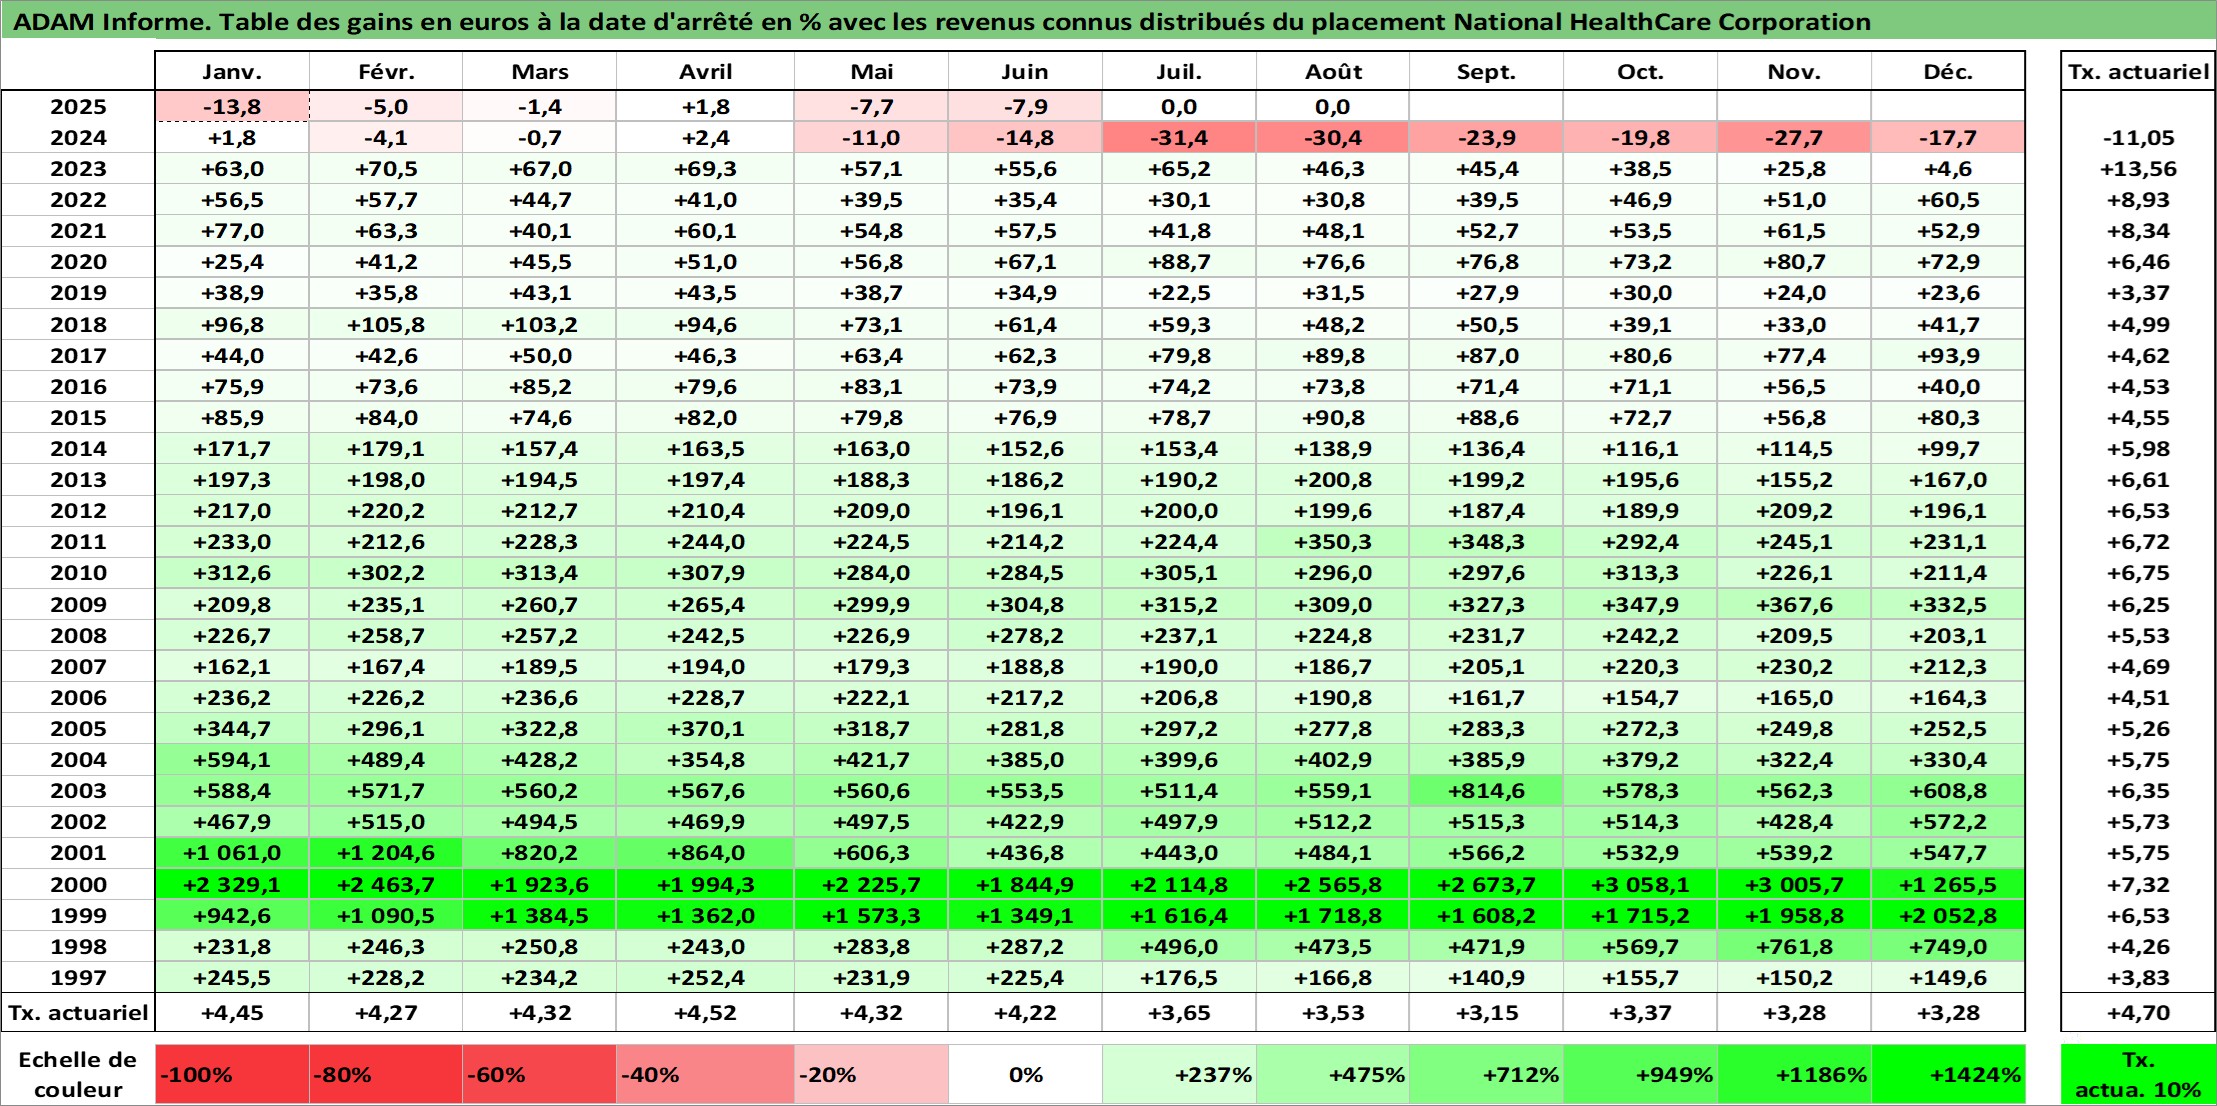Click the 'Tx. actua. 10%' green legend cell
This screenshot has width=2217, height=1106.
coord(2138,1075)
